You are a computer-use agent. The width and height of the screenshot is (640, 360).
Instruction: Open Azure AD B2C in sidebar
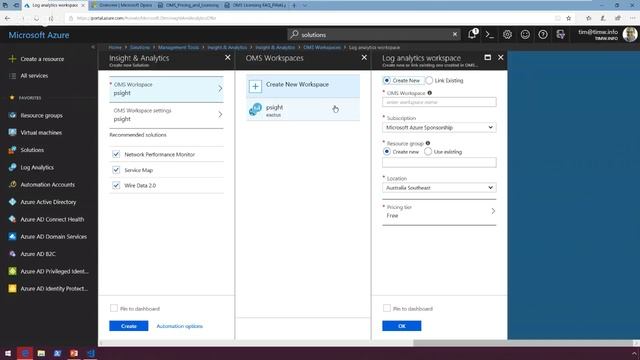[38, 254]
